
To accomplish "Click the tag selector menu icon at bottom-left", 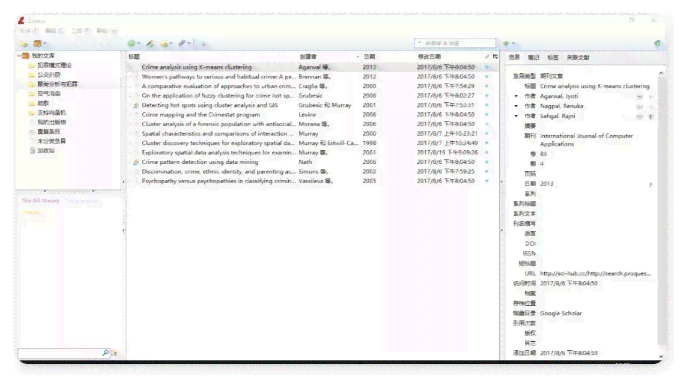I will pos(114,353).
